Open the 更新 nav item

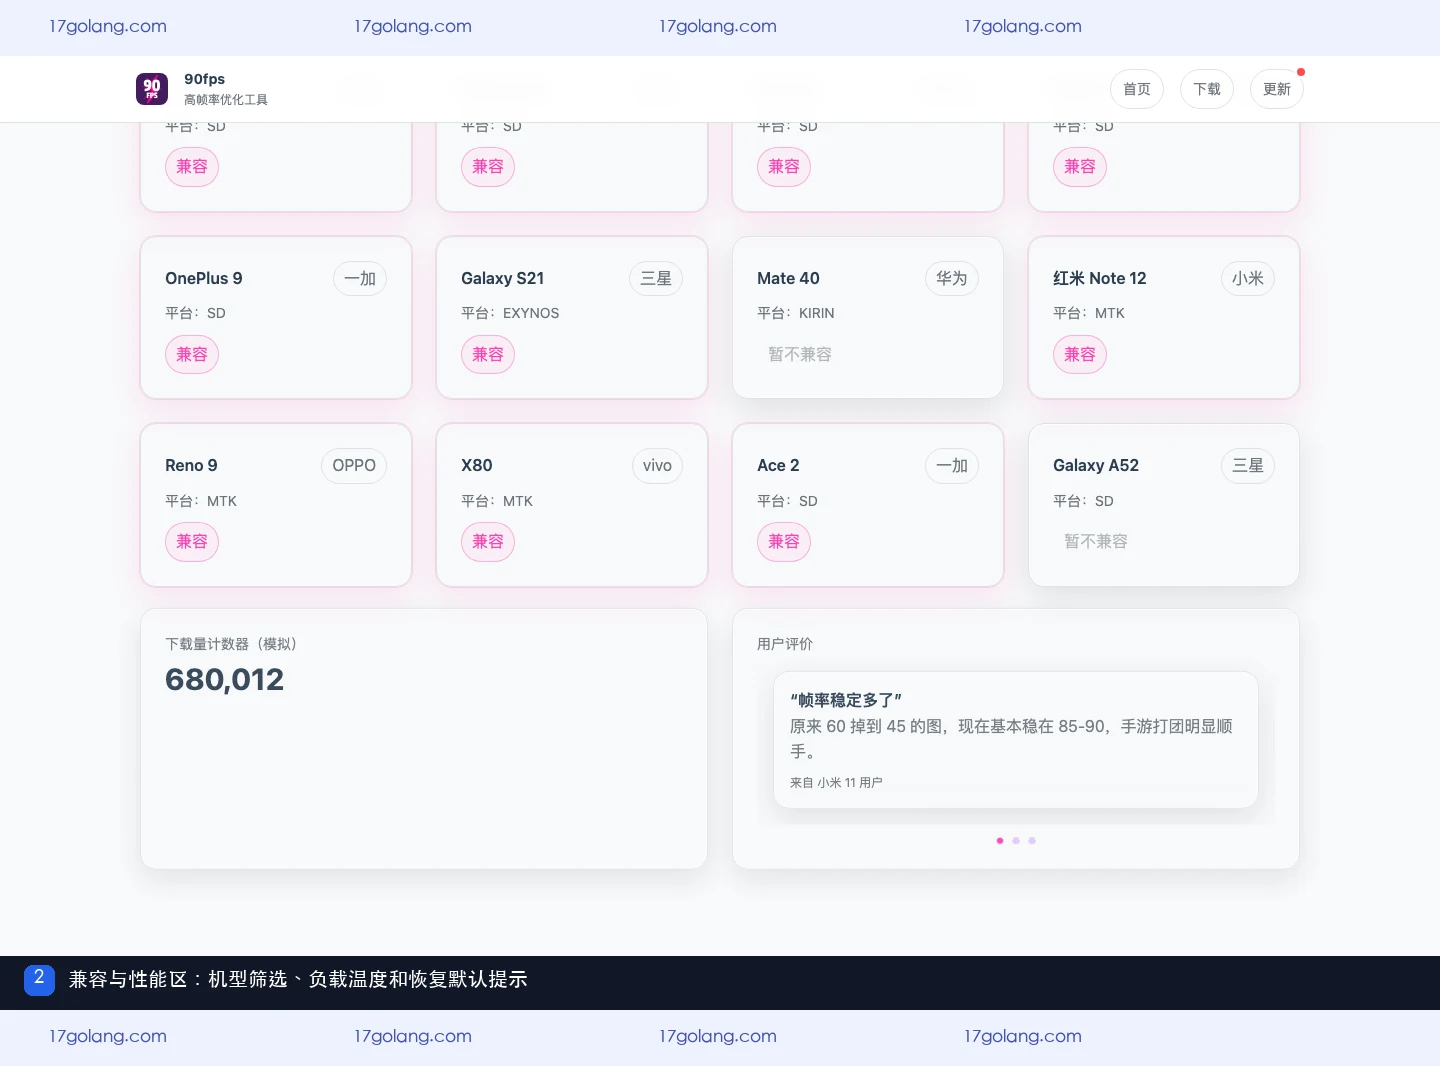click(1277, 89)
